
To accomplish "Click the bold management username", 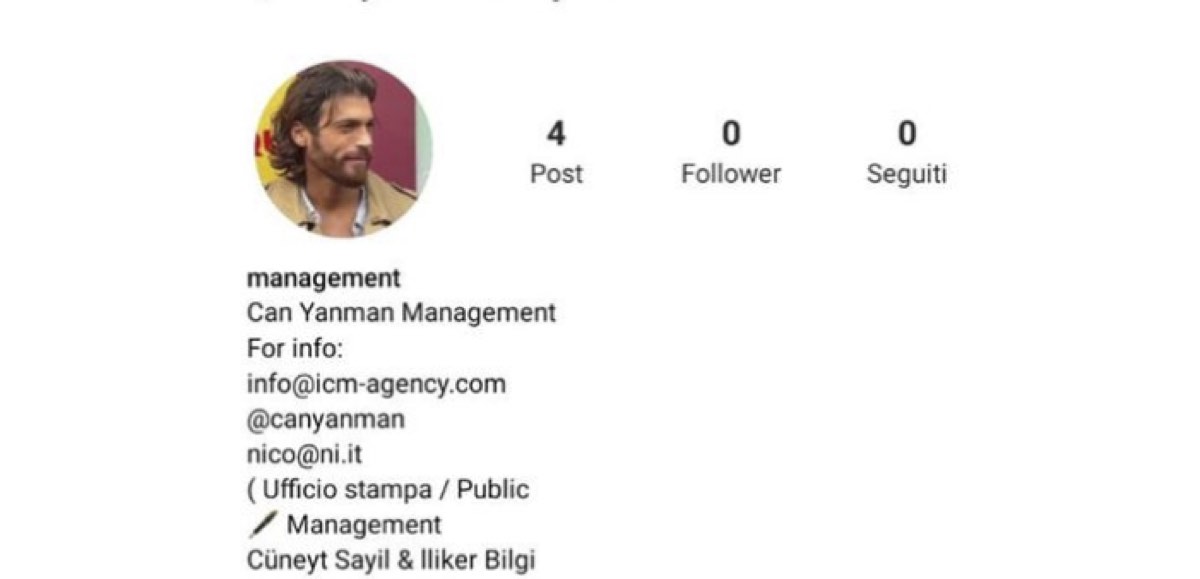I will 323,278.
